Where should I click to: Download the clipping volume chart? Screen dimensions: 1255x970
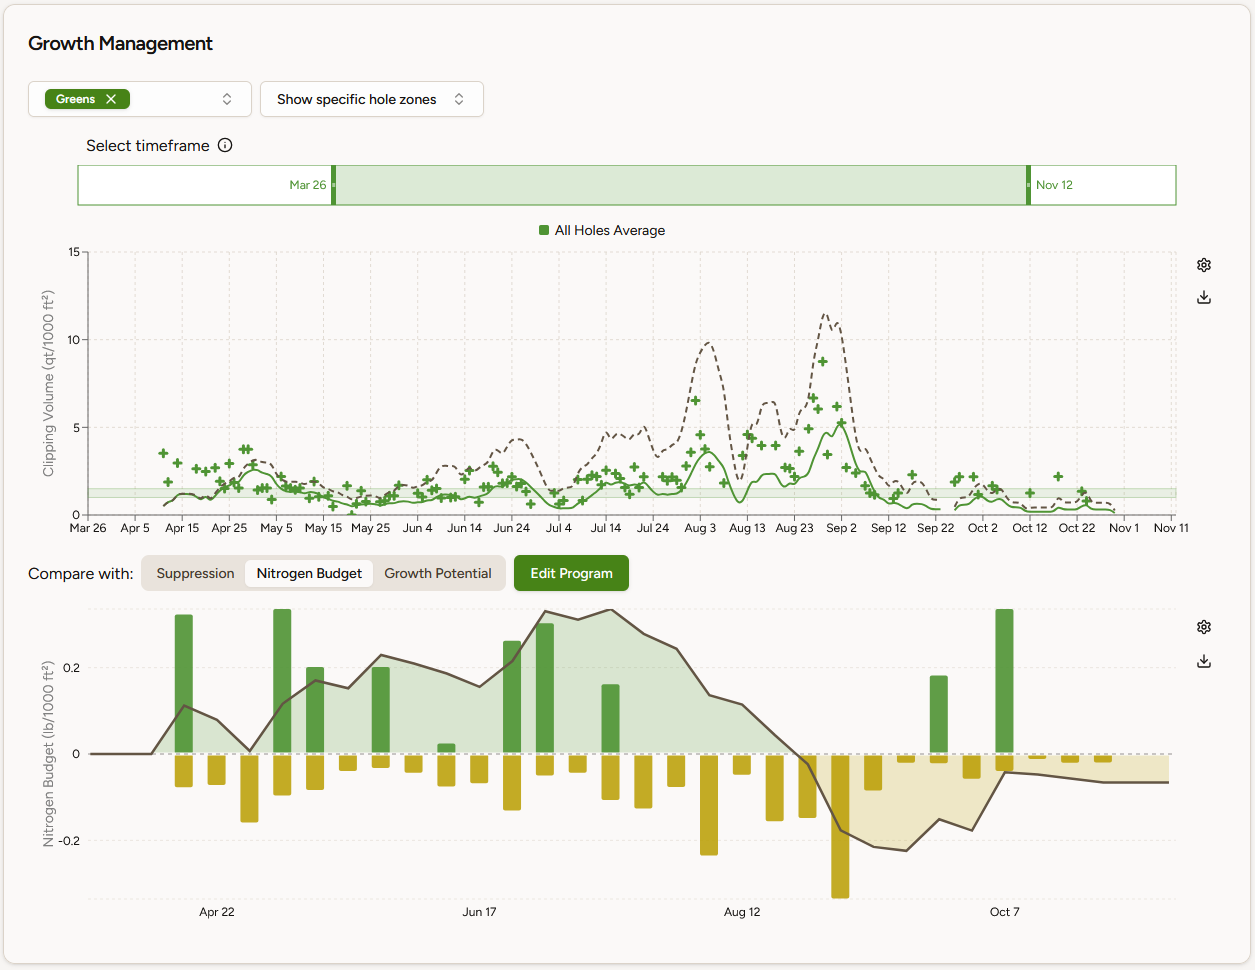click(1204, 297)
